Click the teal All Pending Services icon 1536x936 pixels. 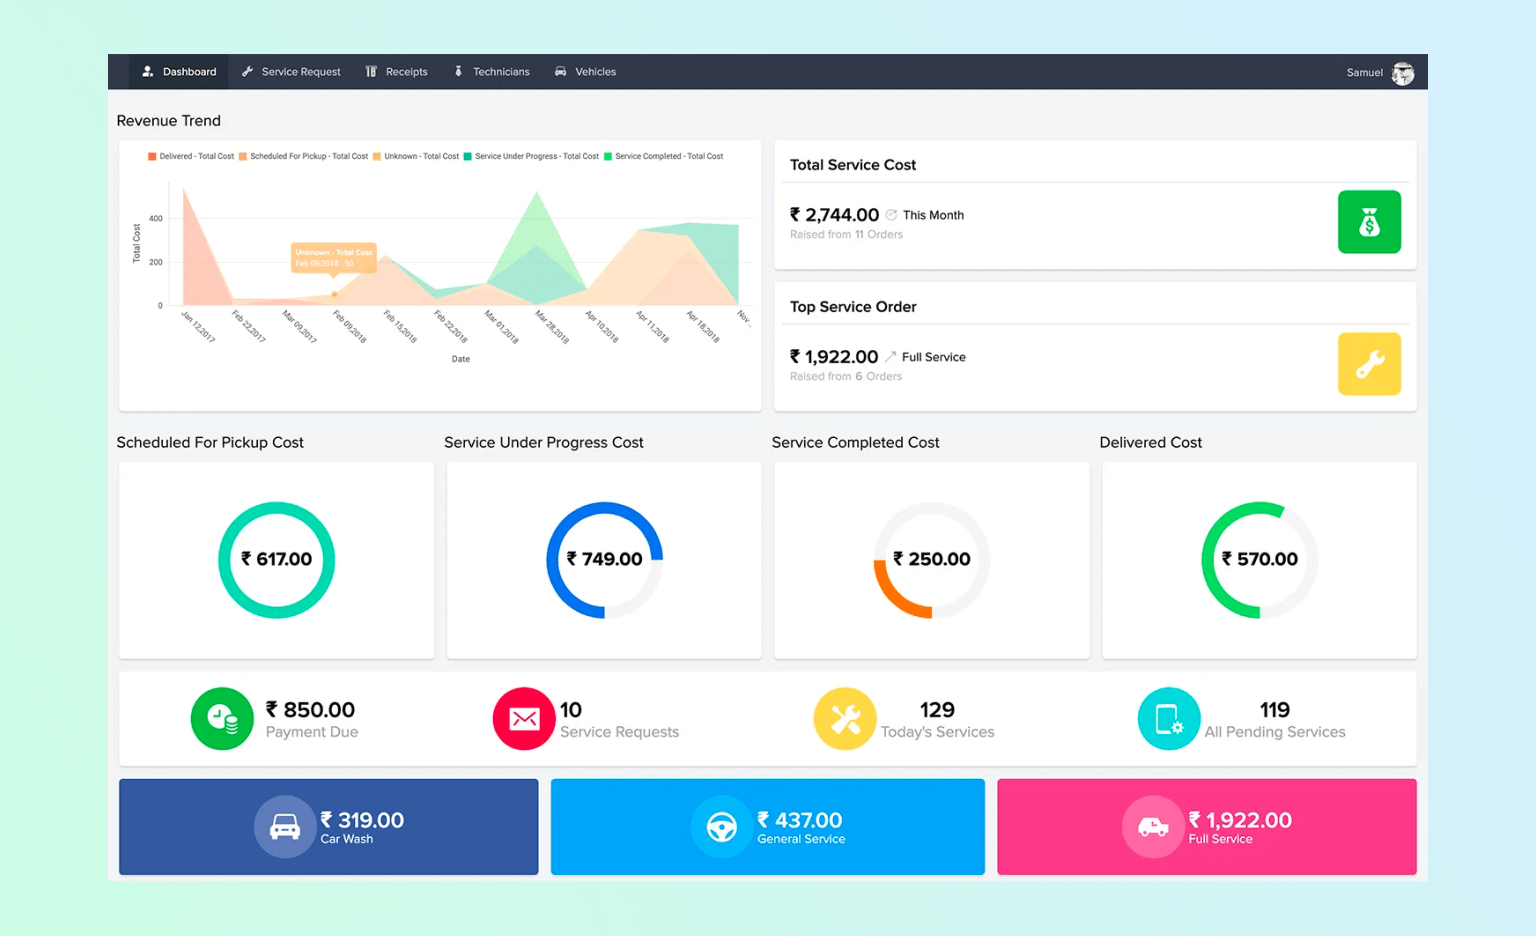pyautogui.click(x=1168, y=718)
